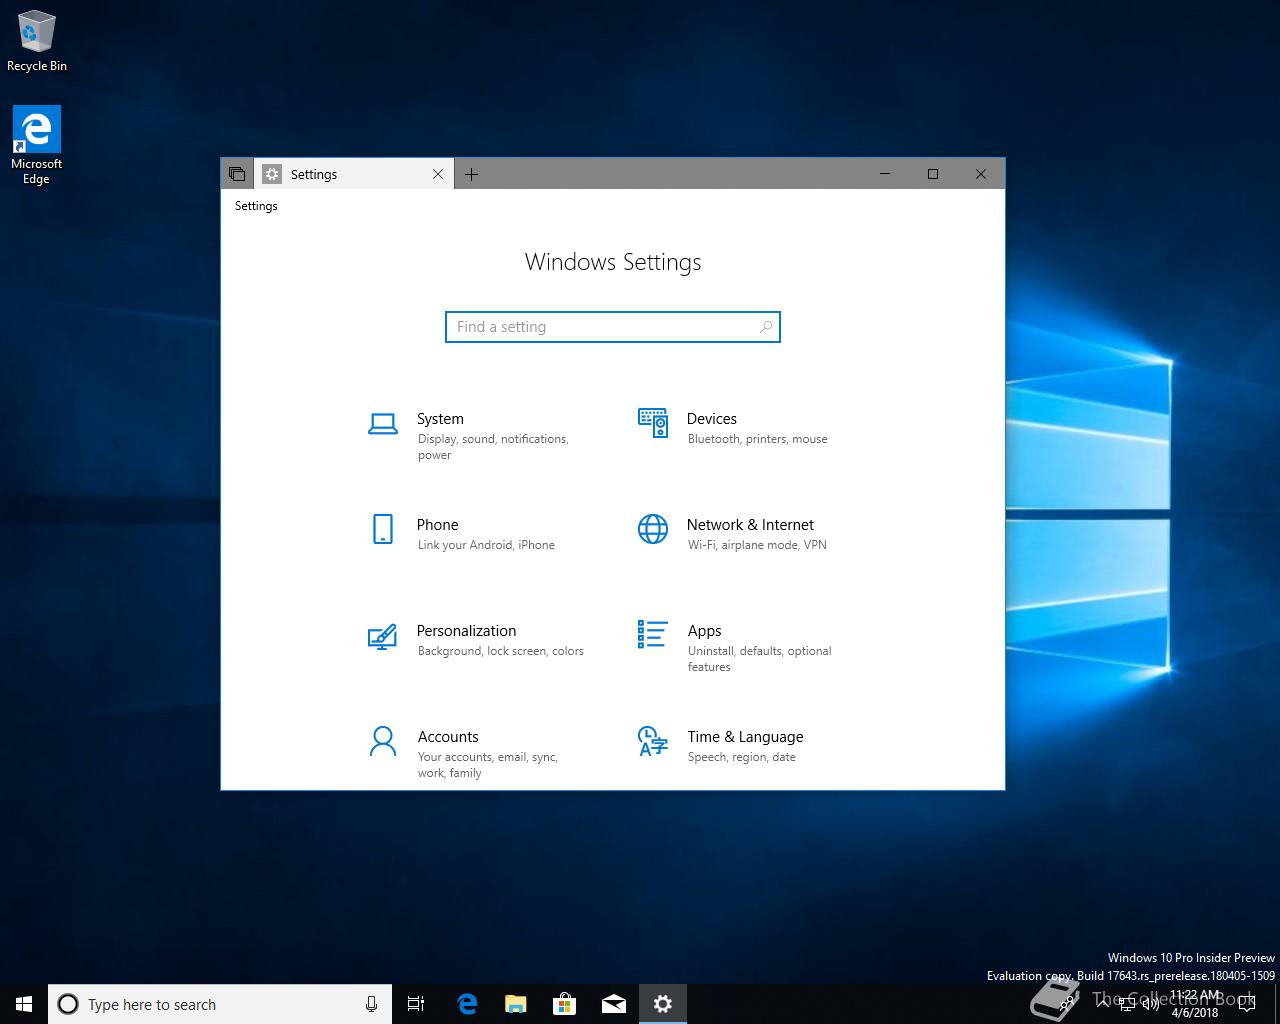
Task: Click the microphone icon in taskbar search
Action: (x=371, y=1004)
